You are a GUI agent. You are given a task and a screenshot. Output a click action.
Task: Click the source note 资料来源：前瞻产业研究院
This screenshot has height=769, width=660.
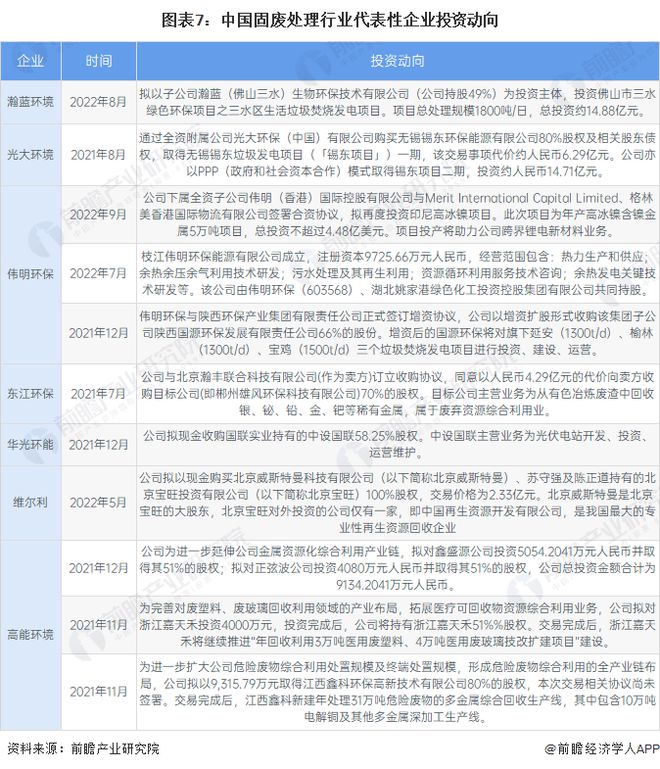pyautogui.click(x=84, y=749)
